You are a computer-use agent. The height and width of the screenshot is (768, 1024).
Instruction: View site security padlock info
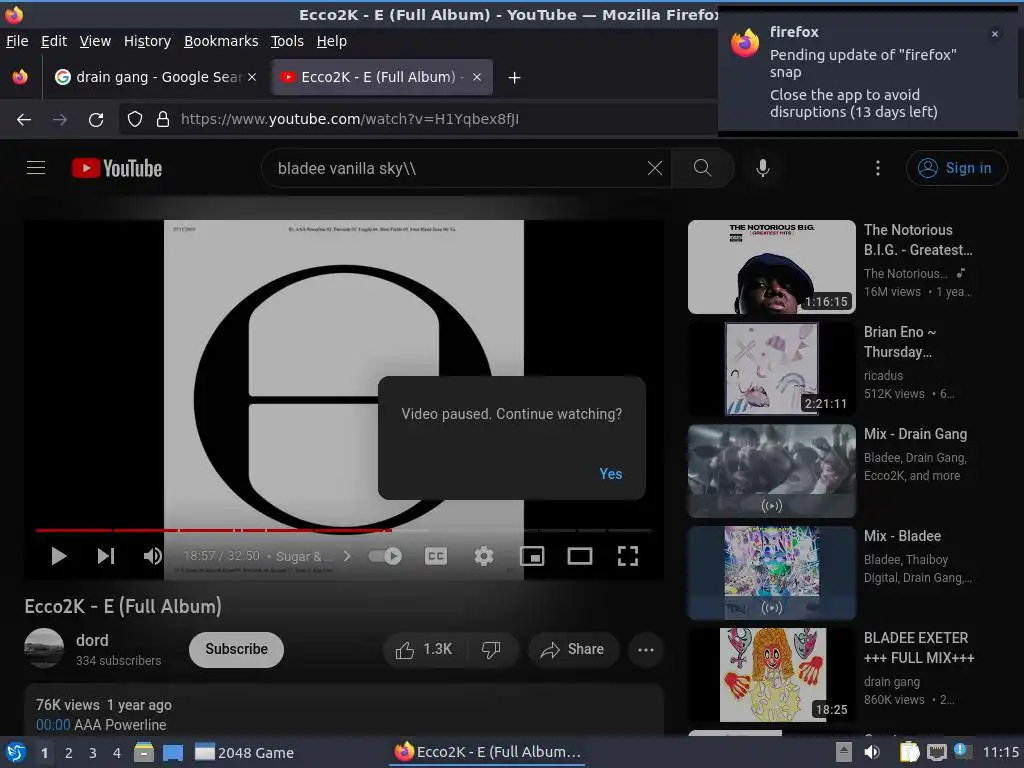pyautogui.click(x=163, y=120)
